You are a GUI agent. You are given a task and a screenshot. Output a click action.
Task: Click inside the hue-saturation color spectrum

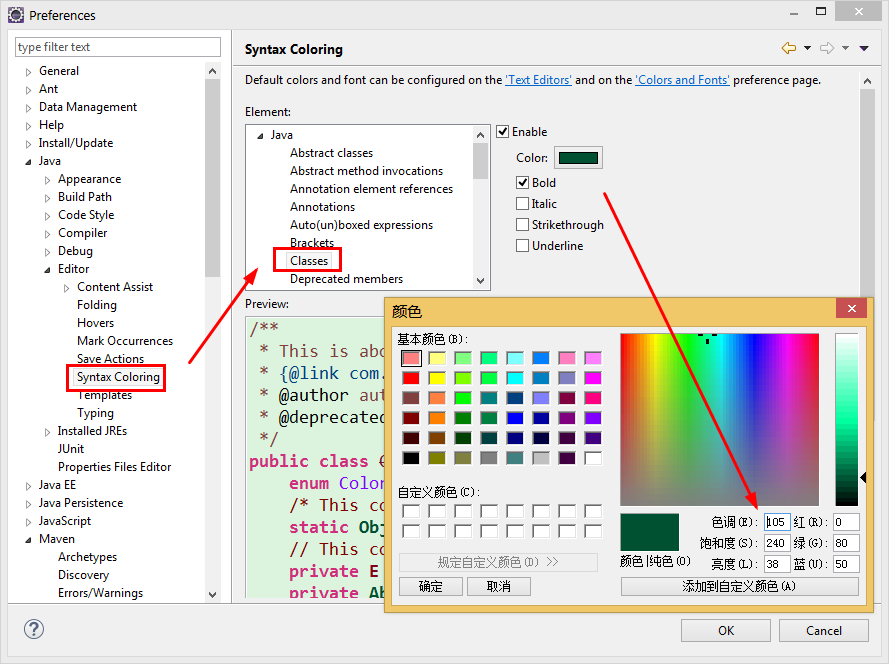click(719, 420)
